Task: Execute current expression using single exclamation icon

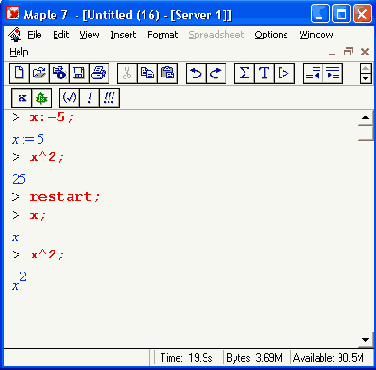Action: pyautogui.click(x=89, y=98)
